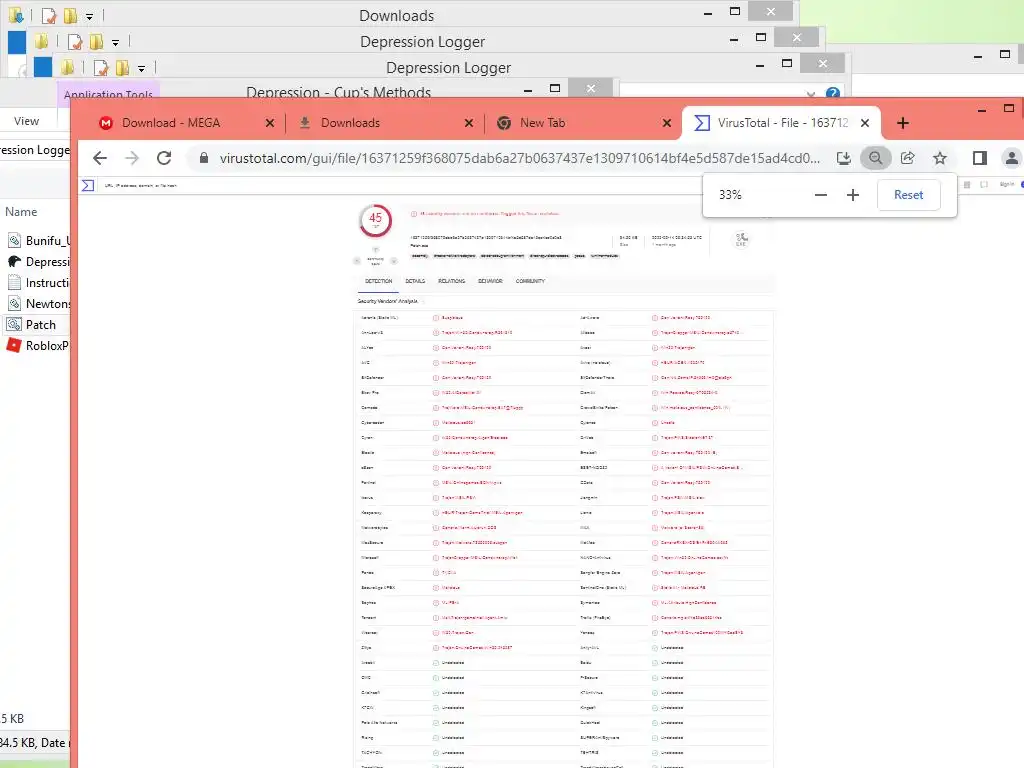This screenshot has height=768, width=1024.
Task: Click the MEGA favicon on first tab
Action: [x=106, y=123]
